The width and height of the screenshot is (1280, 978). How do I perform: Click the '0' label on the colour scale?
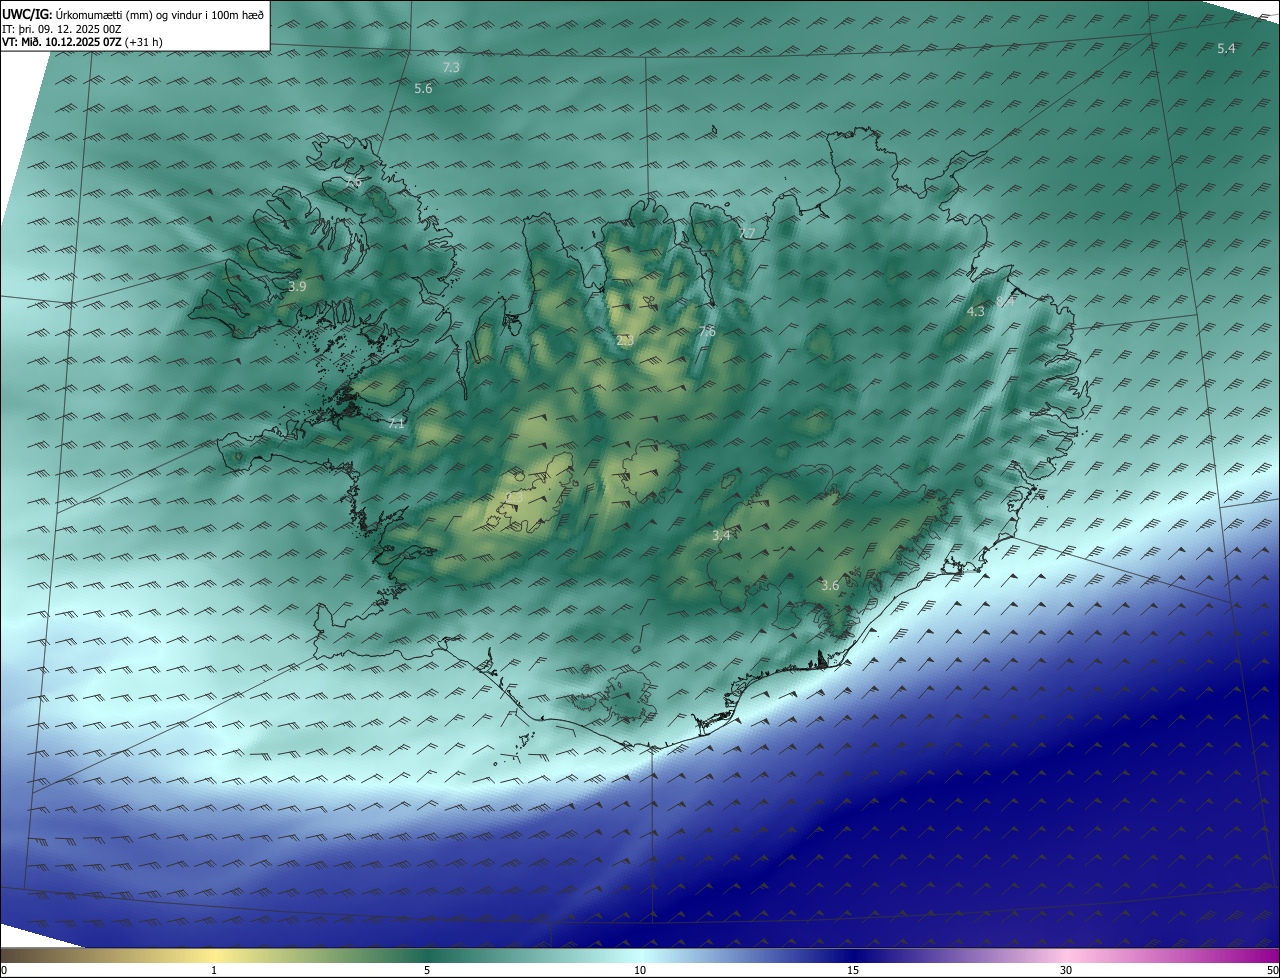pos(4,970)
